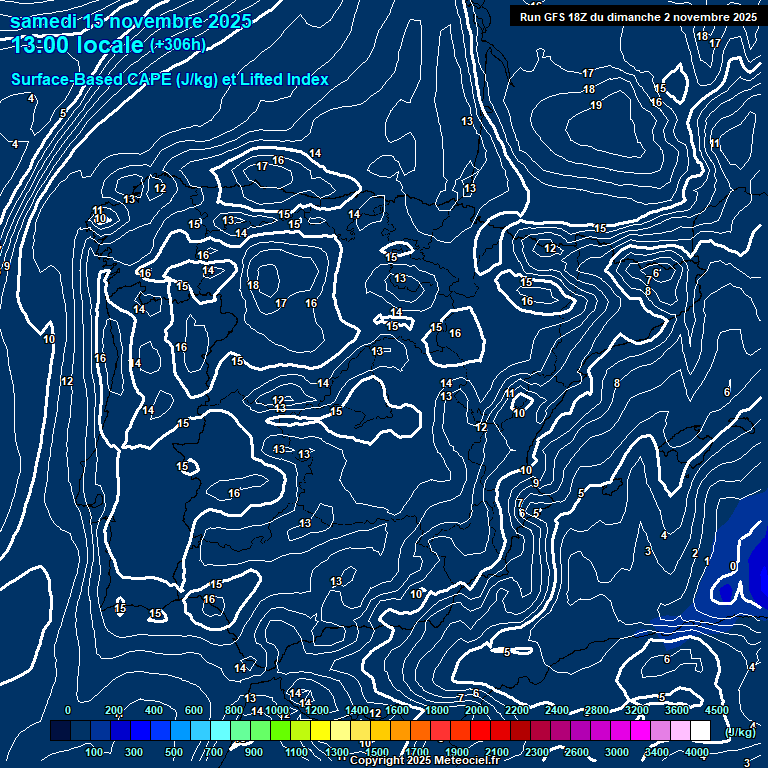This screenshot has height=768, width=768.
Task: Click the '4500' legend value
Action: tap(717, 710)
